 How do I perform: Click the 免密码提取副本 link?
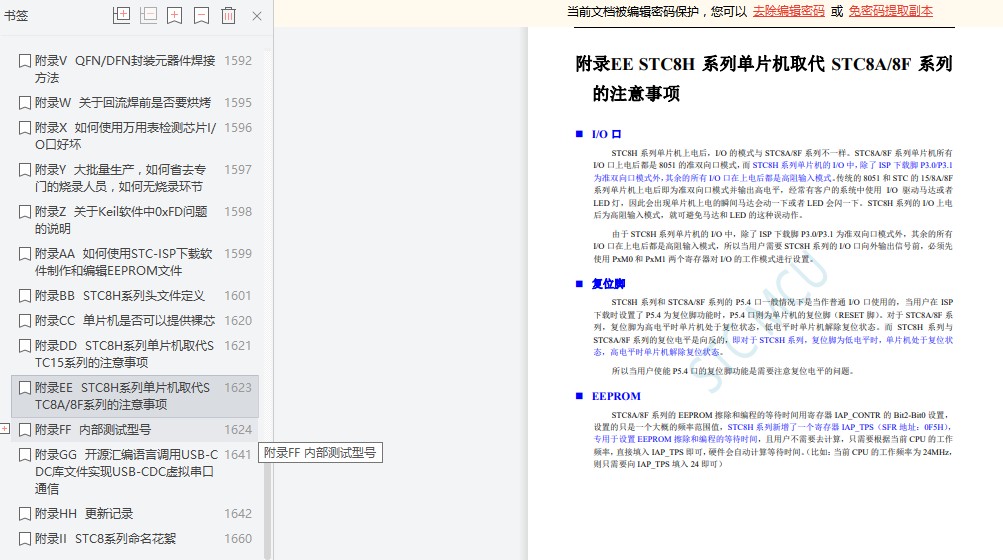[x=890, y=11]
